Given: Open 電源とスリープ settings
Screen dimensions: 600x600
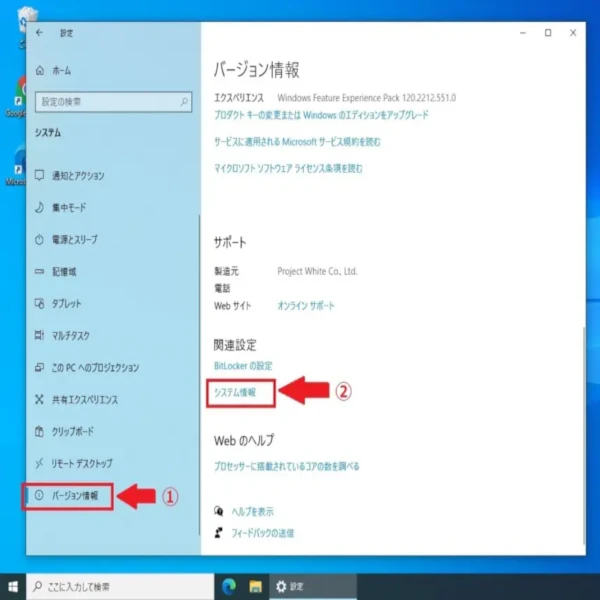Looking at the screenshot, I should [x=75, y=240].
